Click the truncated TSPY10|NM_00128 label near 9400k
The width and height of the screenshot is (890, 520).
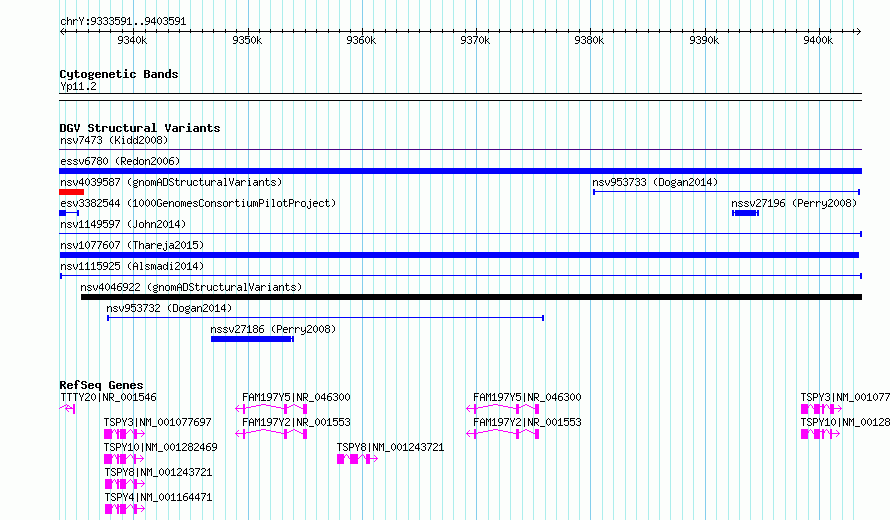pyautogui.click(x=845, y=422)
